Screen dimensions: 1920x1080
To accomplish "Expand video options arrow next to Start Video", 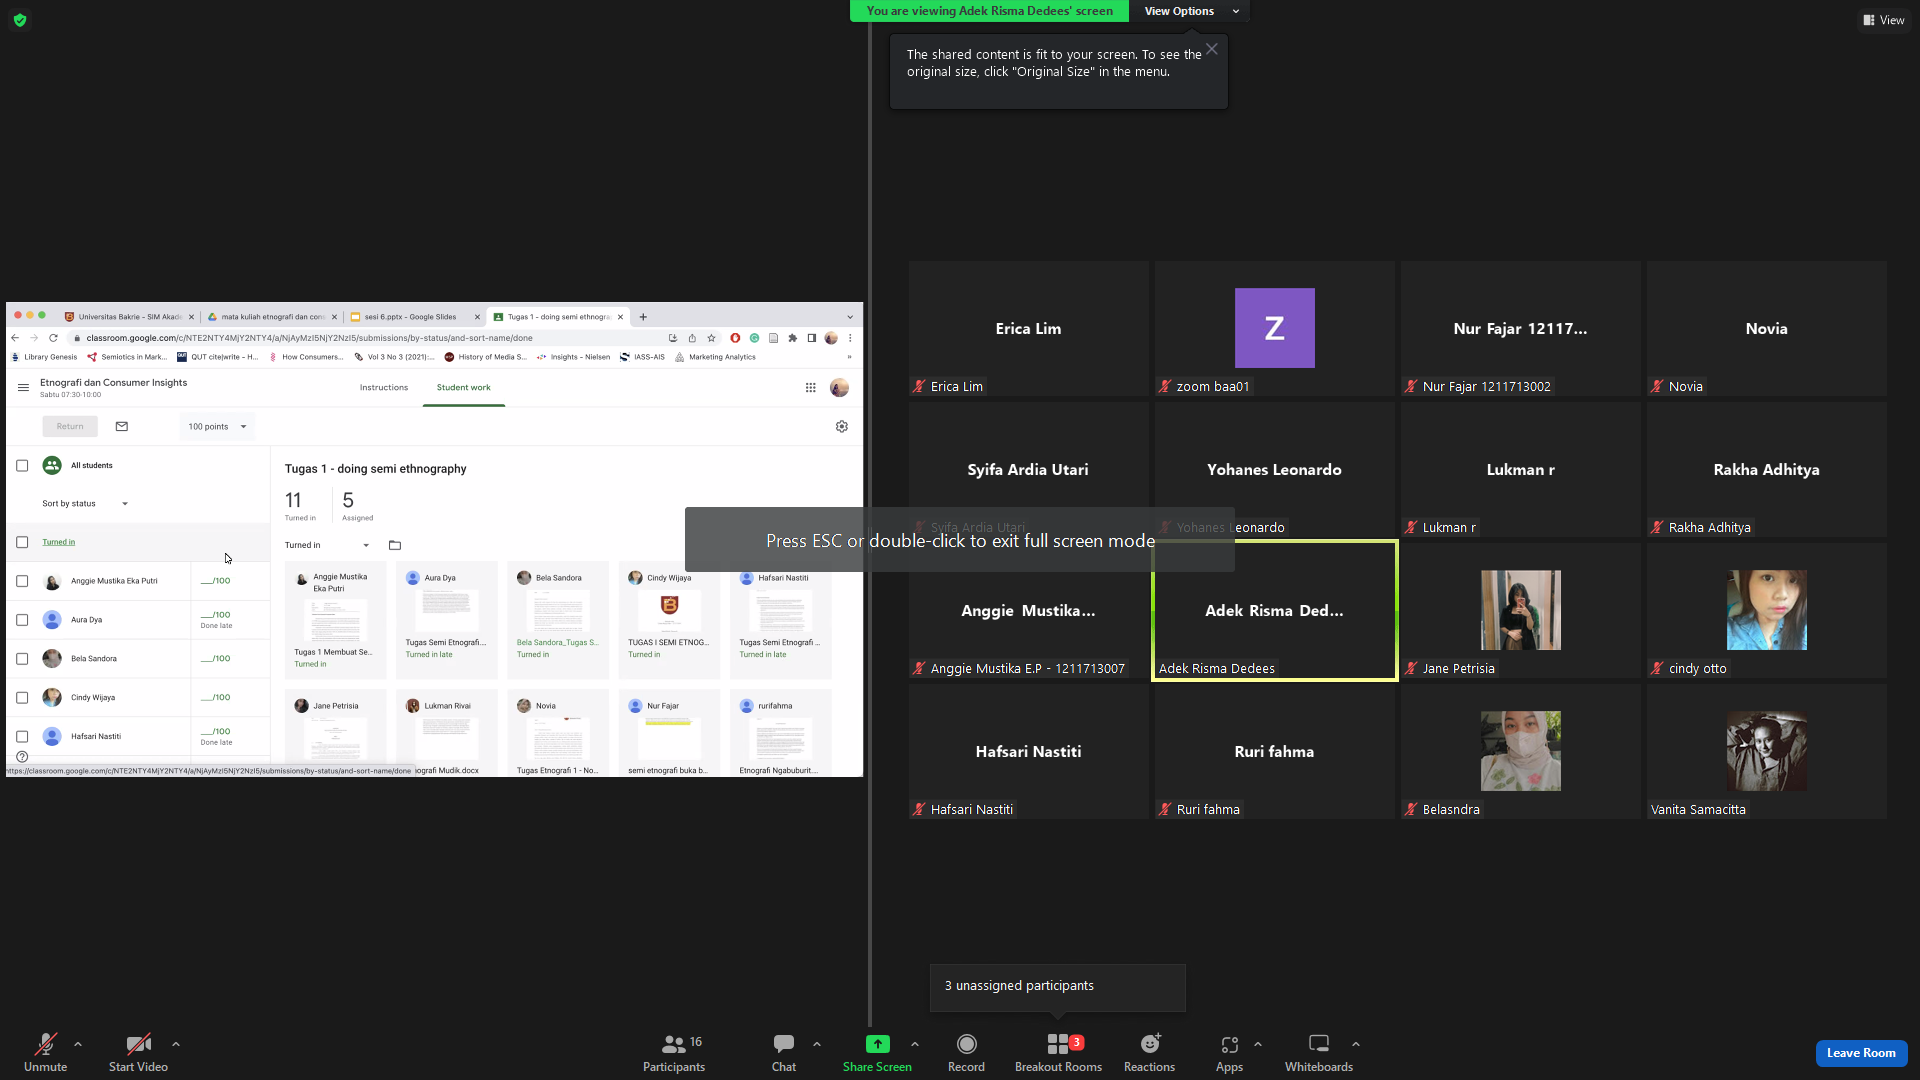I will [x=176, y=1044].
